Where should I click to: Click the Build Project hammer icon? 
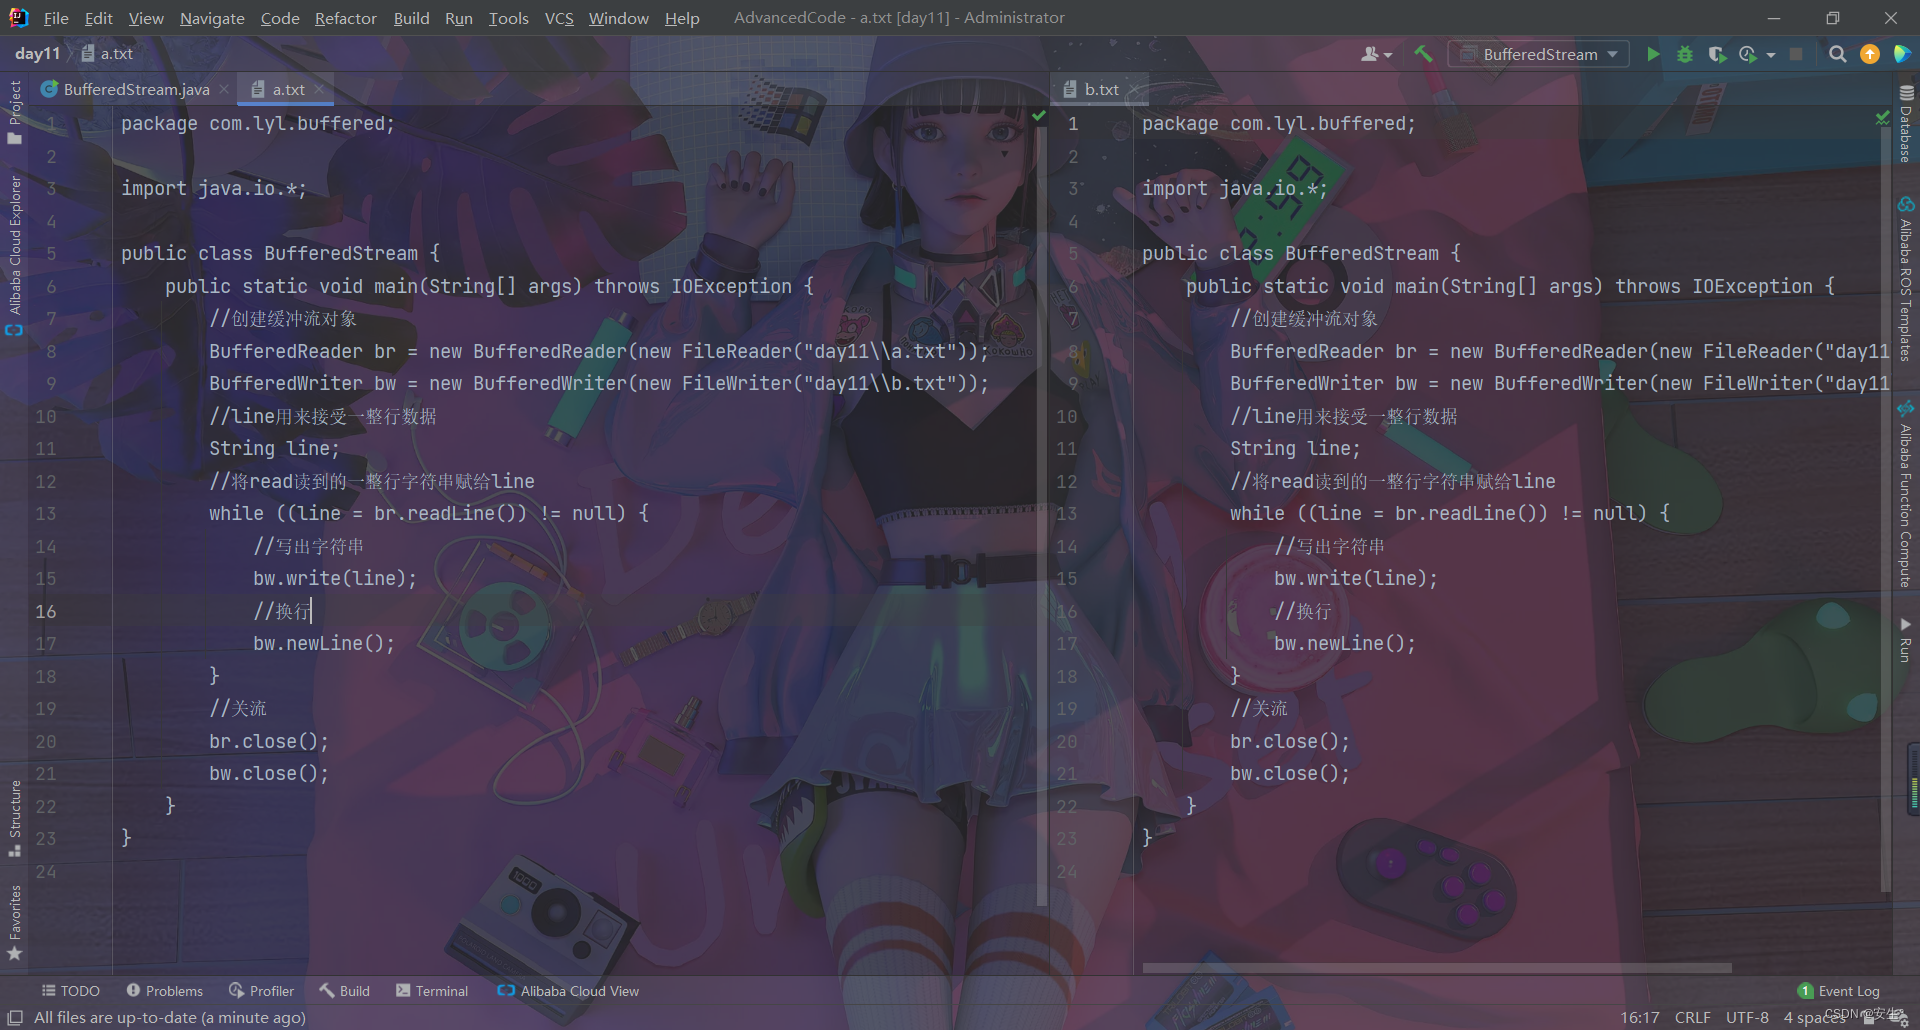pos(1424,53)
